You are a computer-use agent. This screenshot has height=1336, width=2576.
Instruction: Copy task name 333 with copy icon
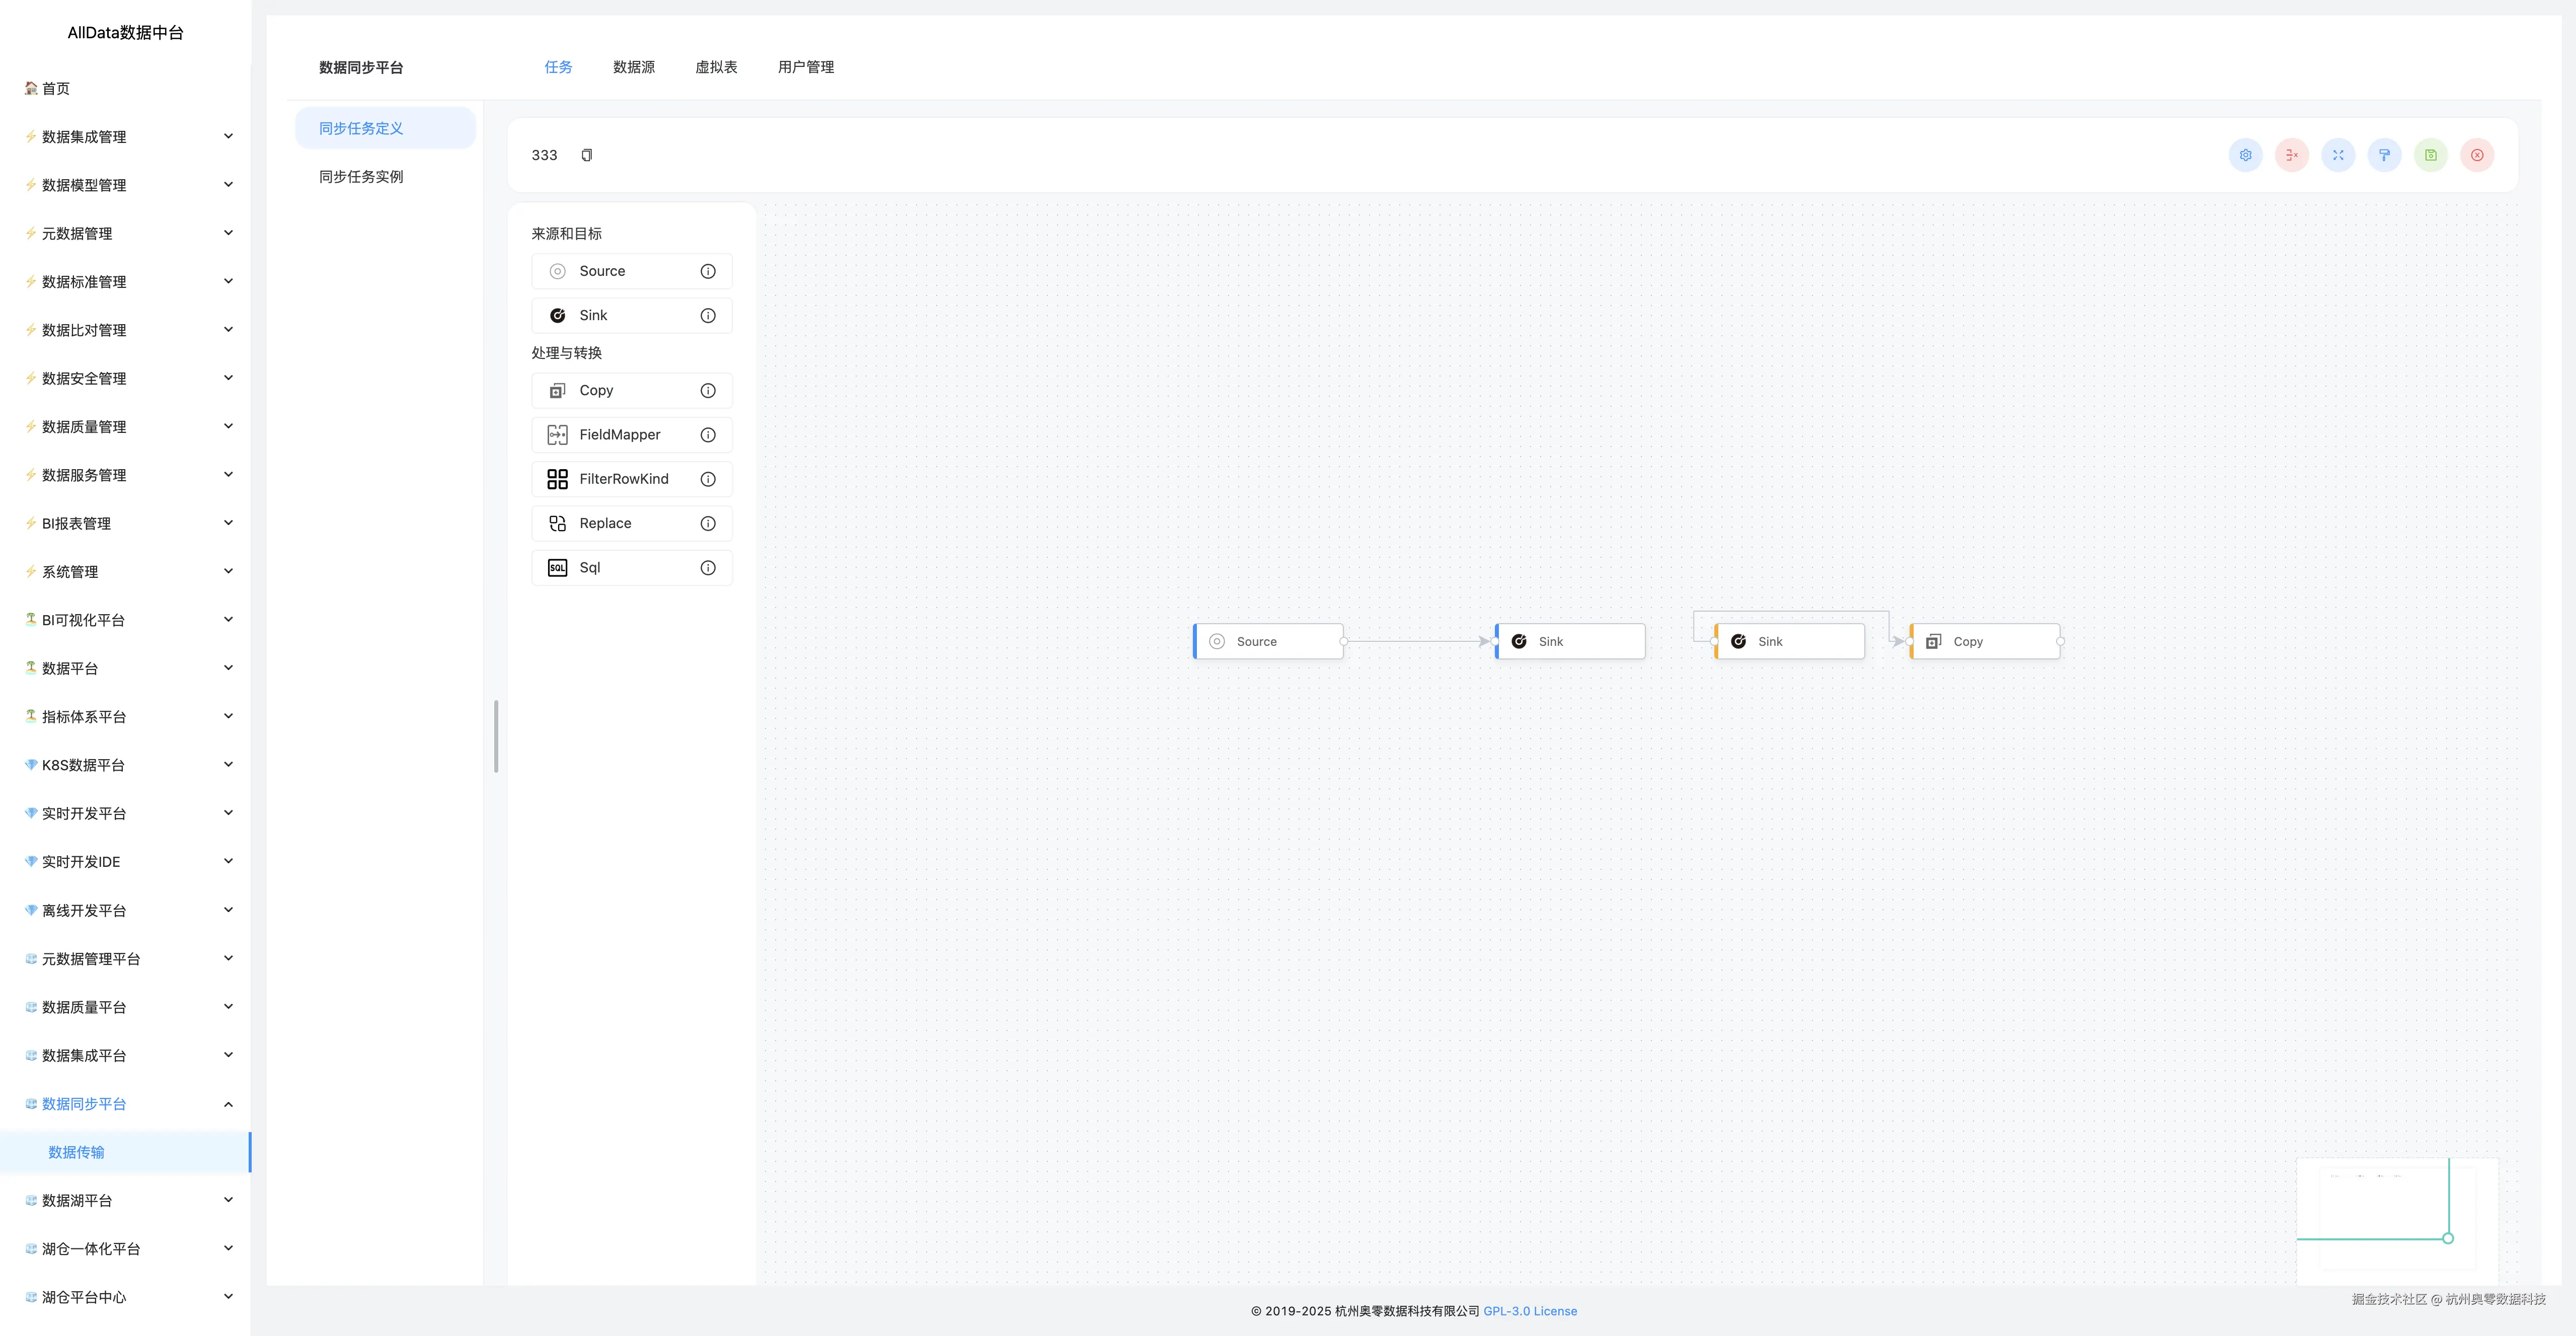[587, 155]
